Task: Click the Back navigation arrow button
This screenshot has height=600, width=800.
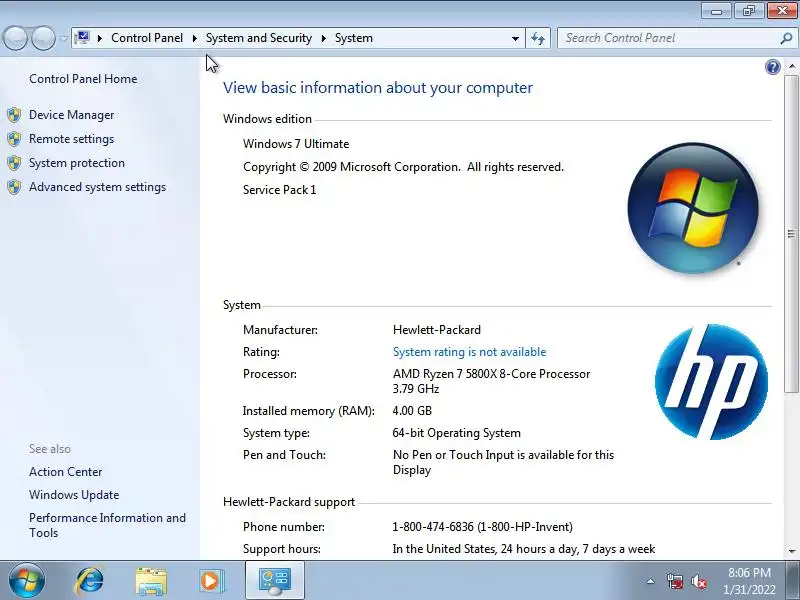Action: tap(15, 38)
